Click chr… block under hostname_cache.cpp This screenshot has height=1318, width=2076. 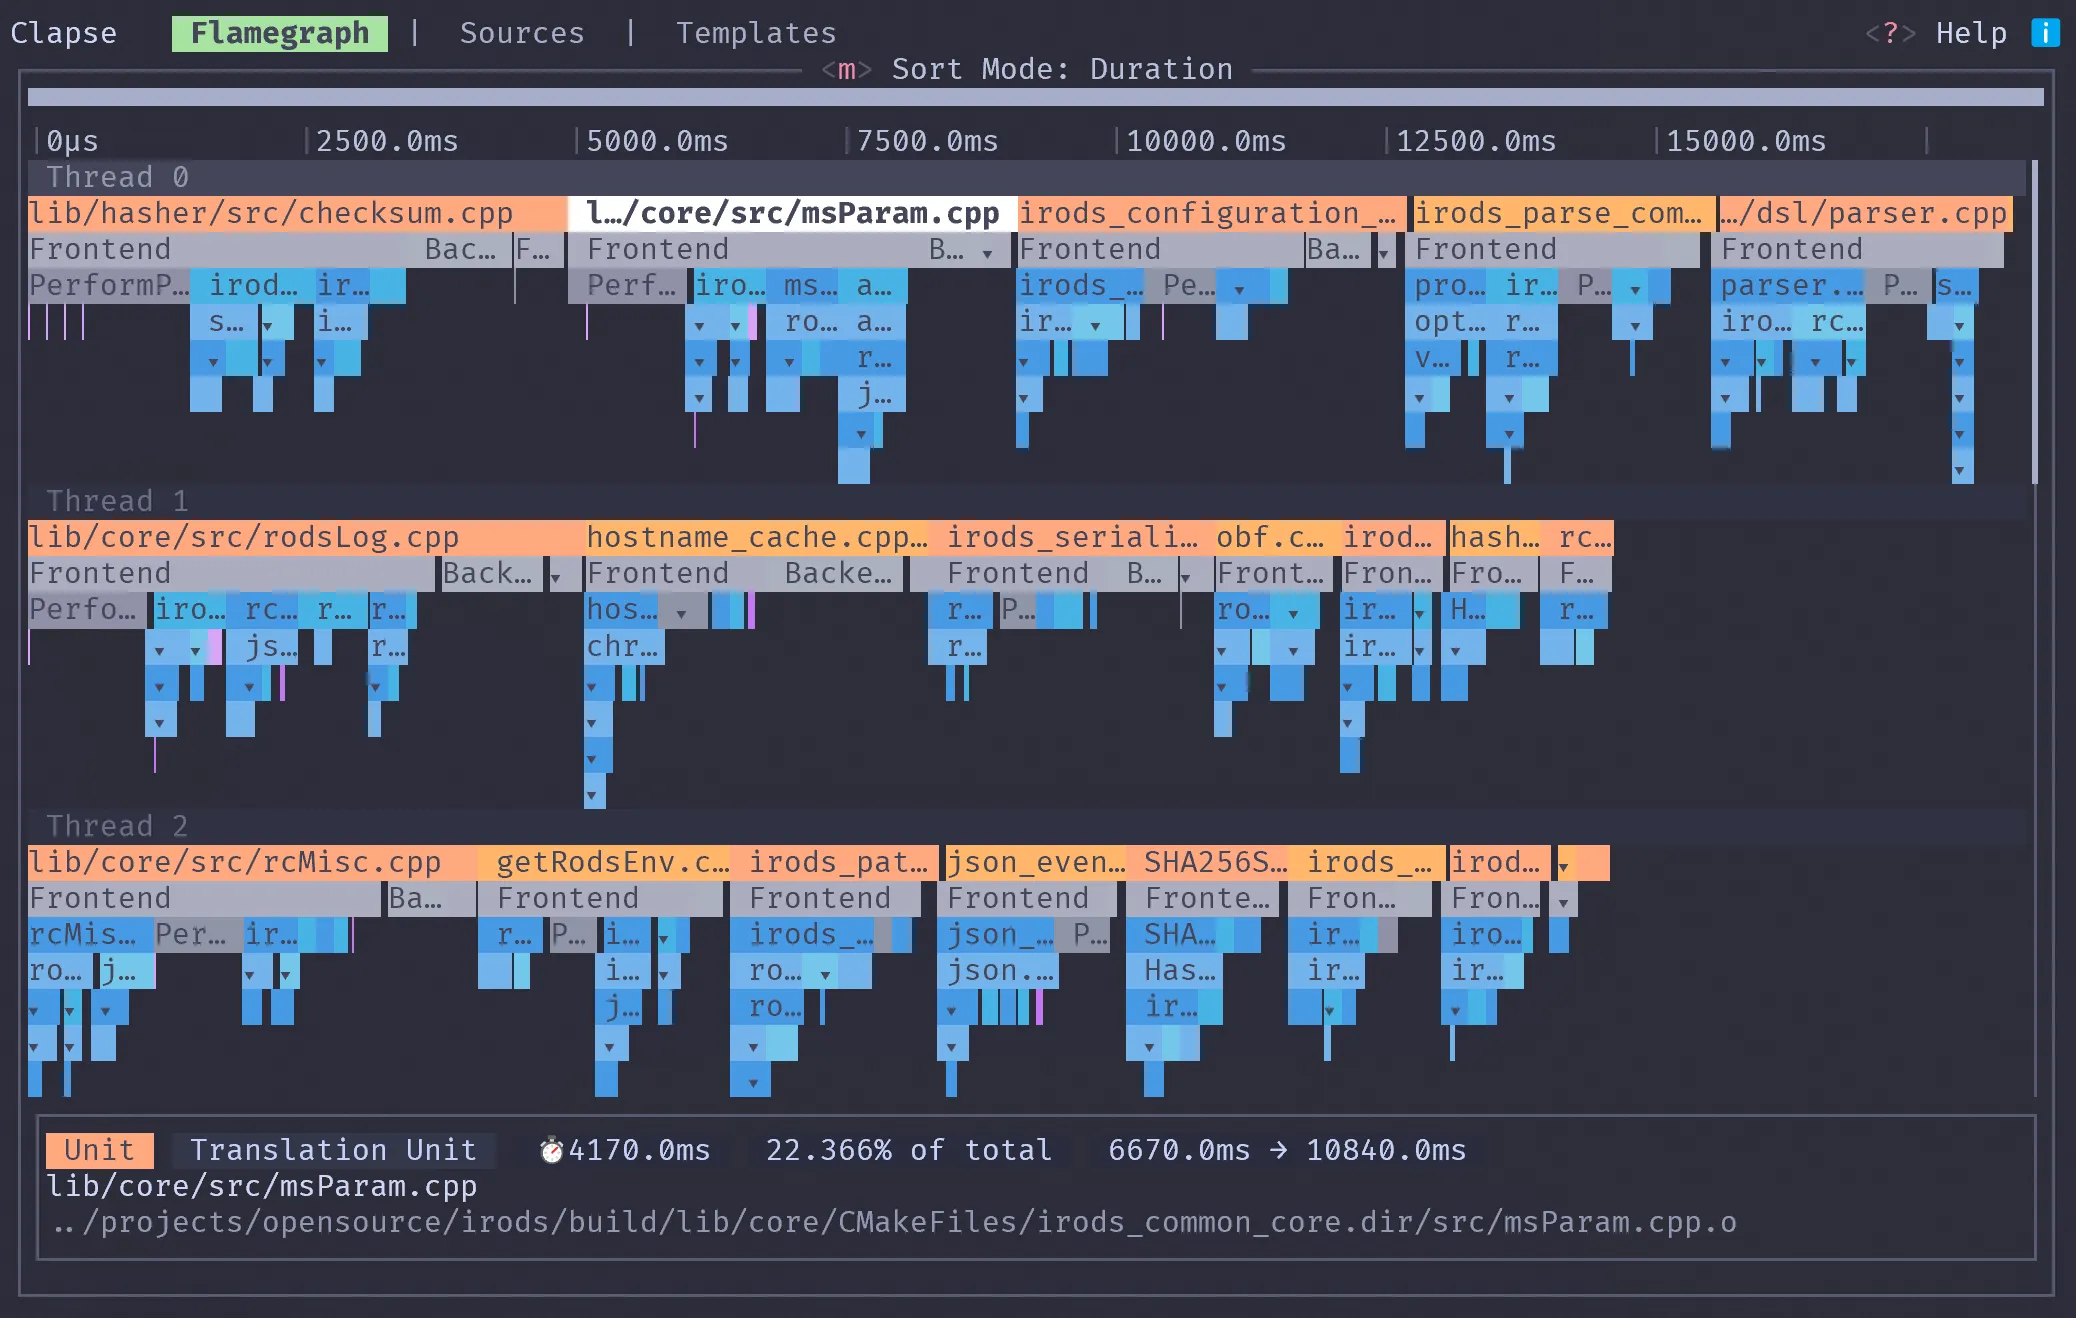click(622, 646)
